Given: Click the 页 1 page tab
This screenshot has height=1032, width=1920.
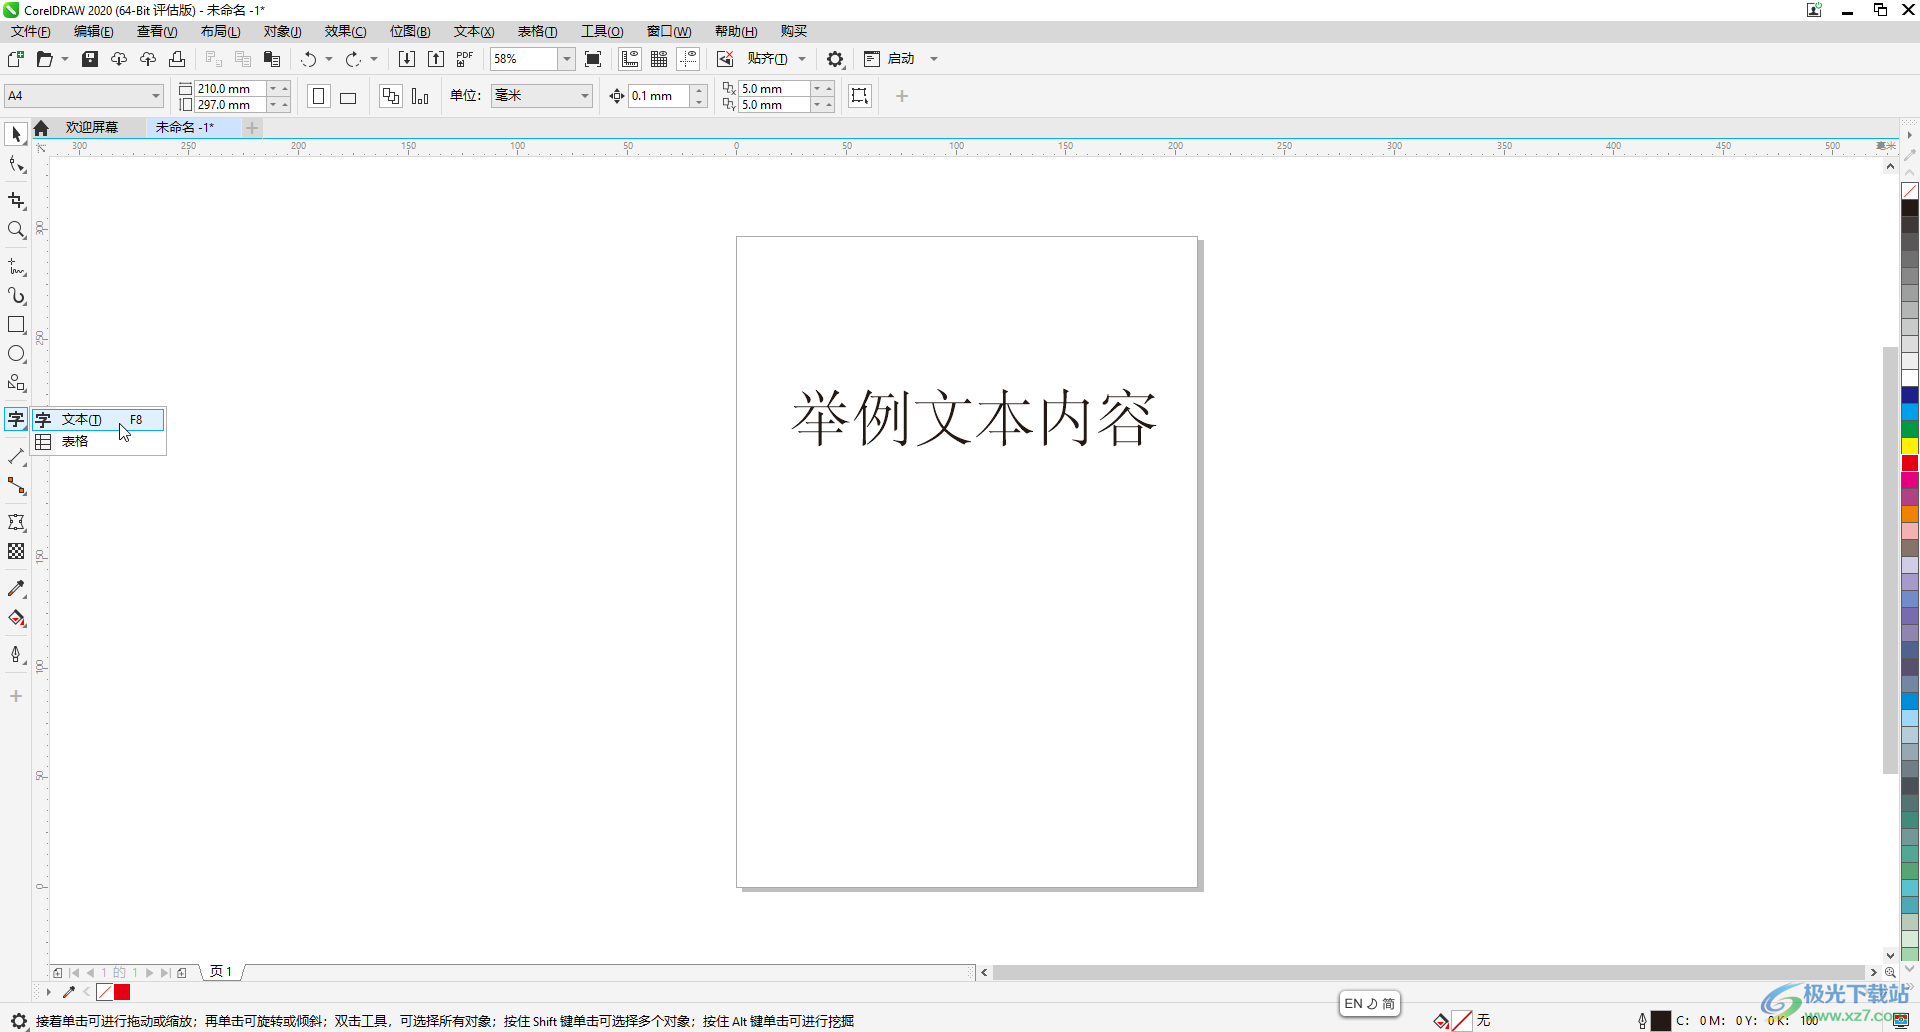Looking at the screenshot, I should 221,972.
